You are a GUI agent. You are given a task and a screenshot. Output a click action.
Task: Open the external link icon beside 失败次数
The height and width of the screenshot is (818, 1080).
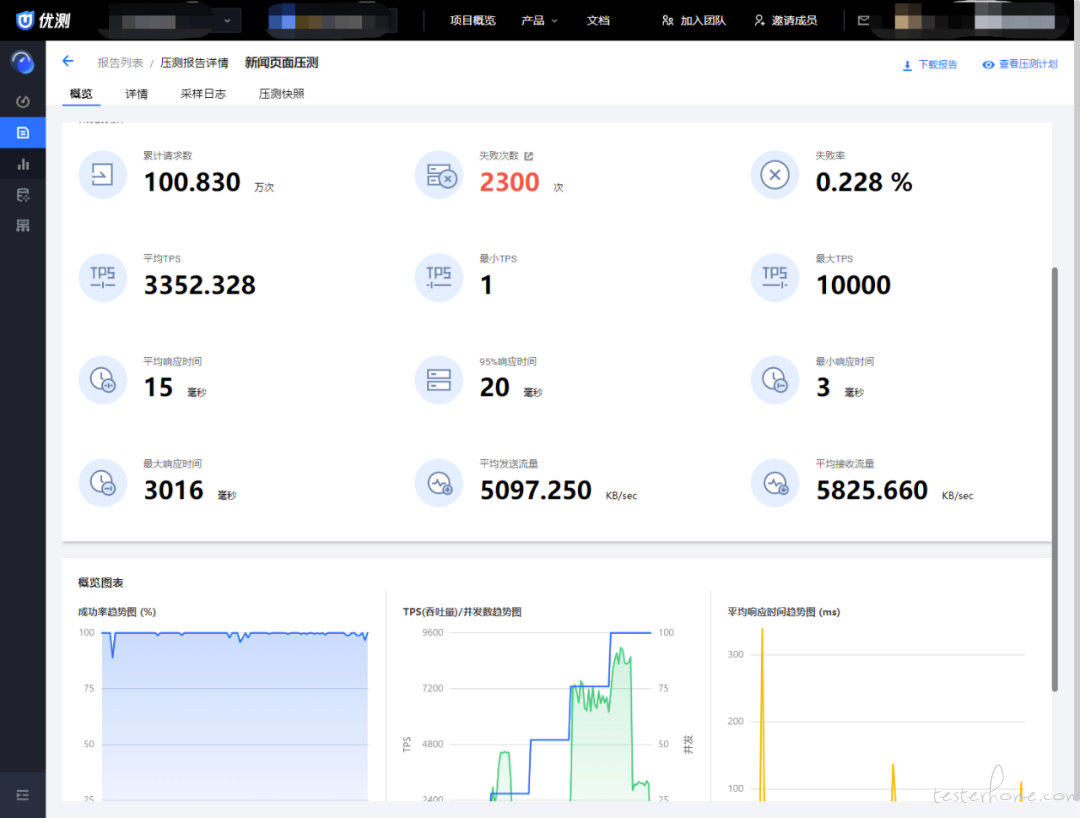click(529, 156)
